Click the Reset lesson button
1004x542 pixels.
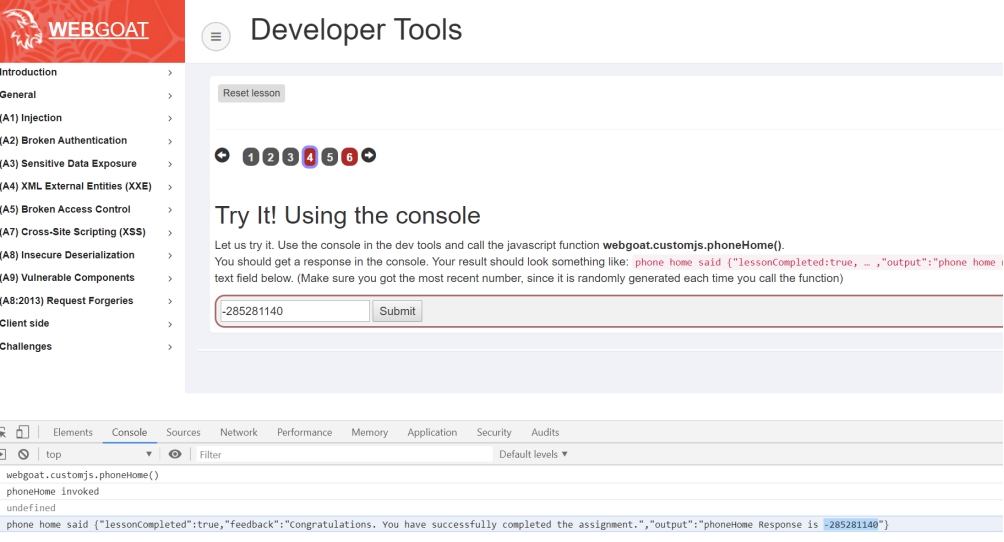point(251,93)
